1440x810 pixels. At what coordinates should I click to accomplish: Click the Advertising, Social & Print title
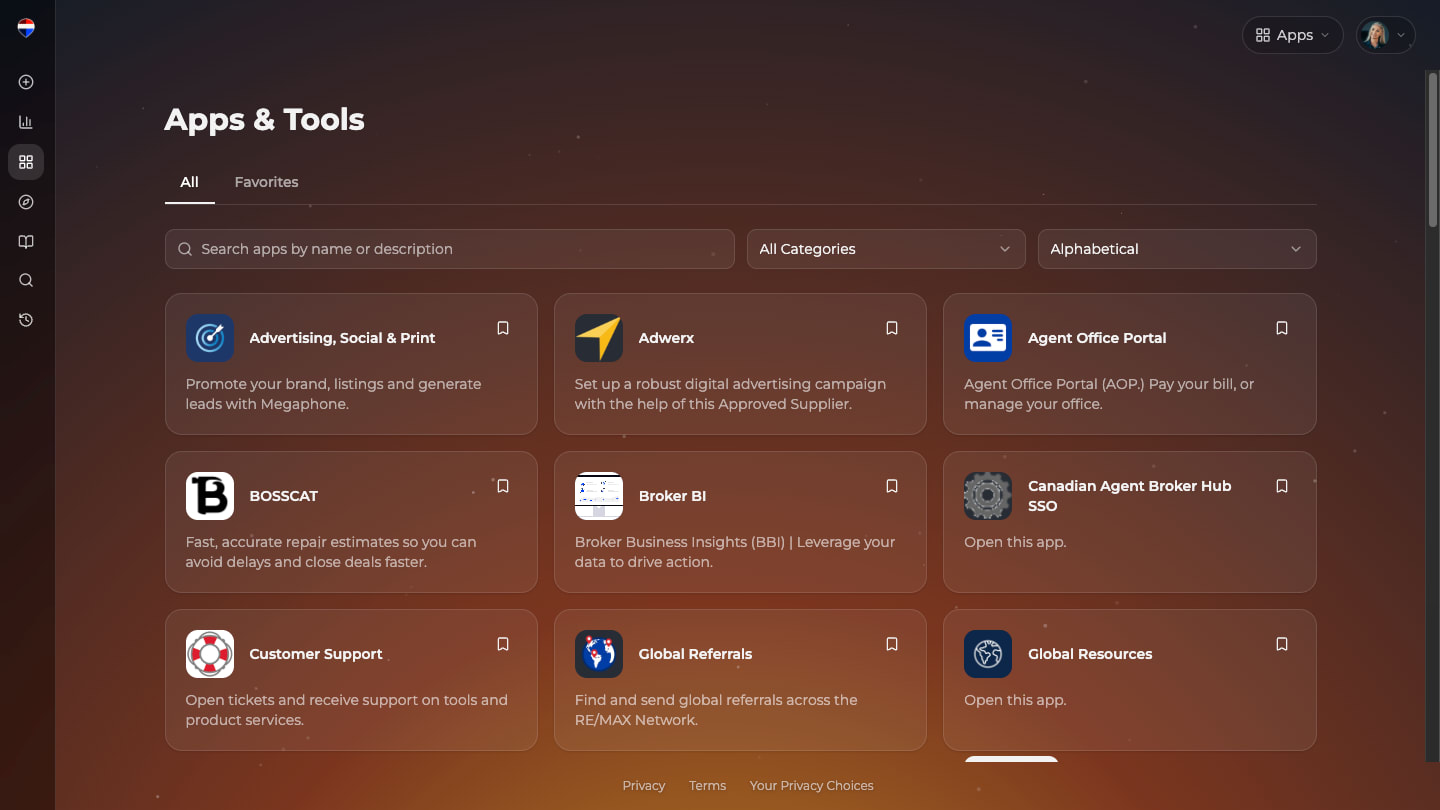click(342, 338)
